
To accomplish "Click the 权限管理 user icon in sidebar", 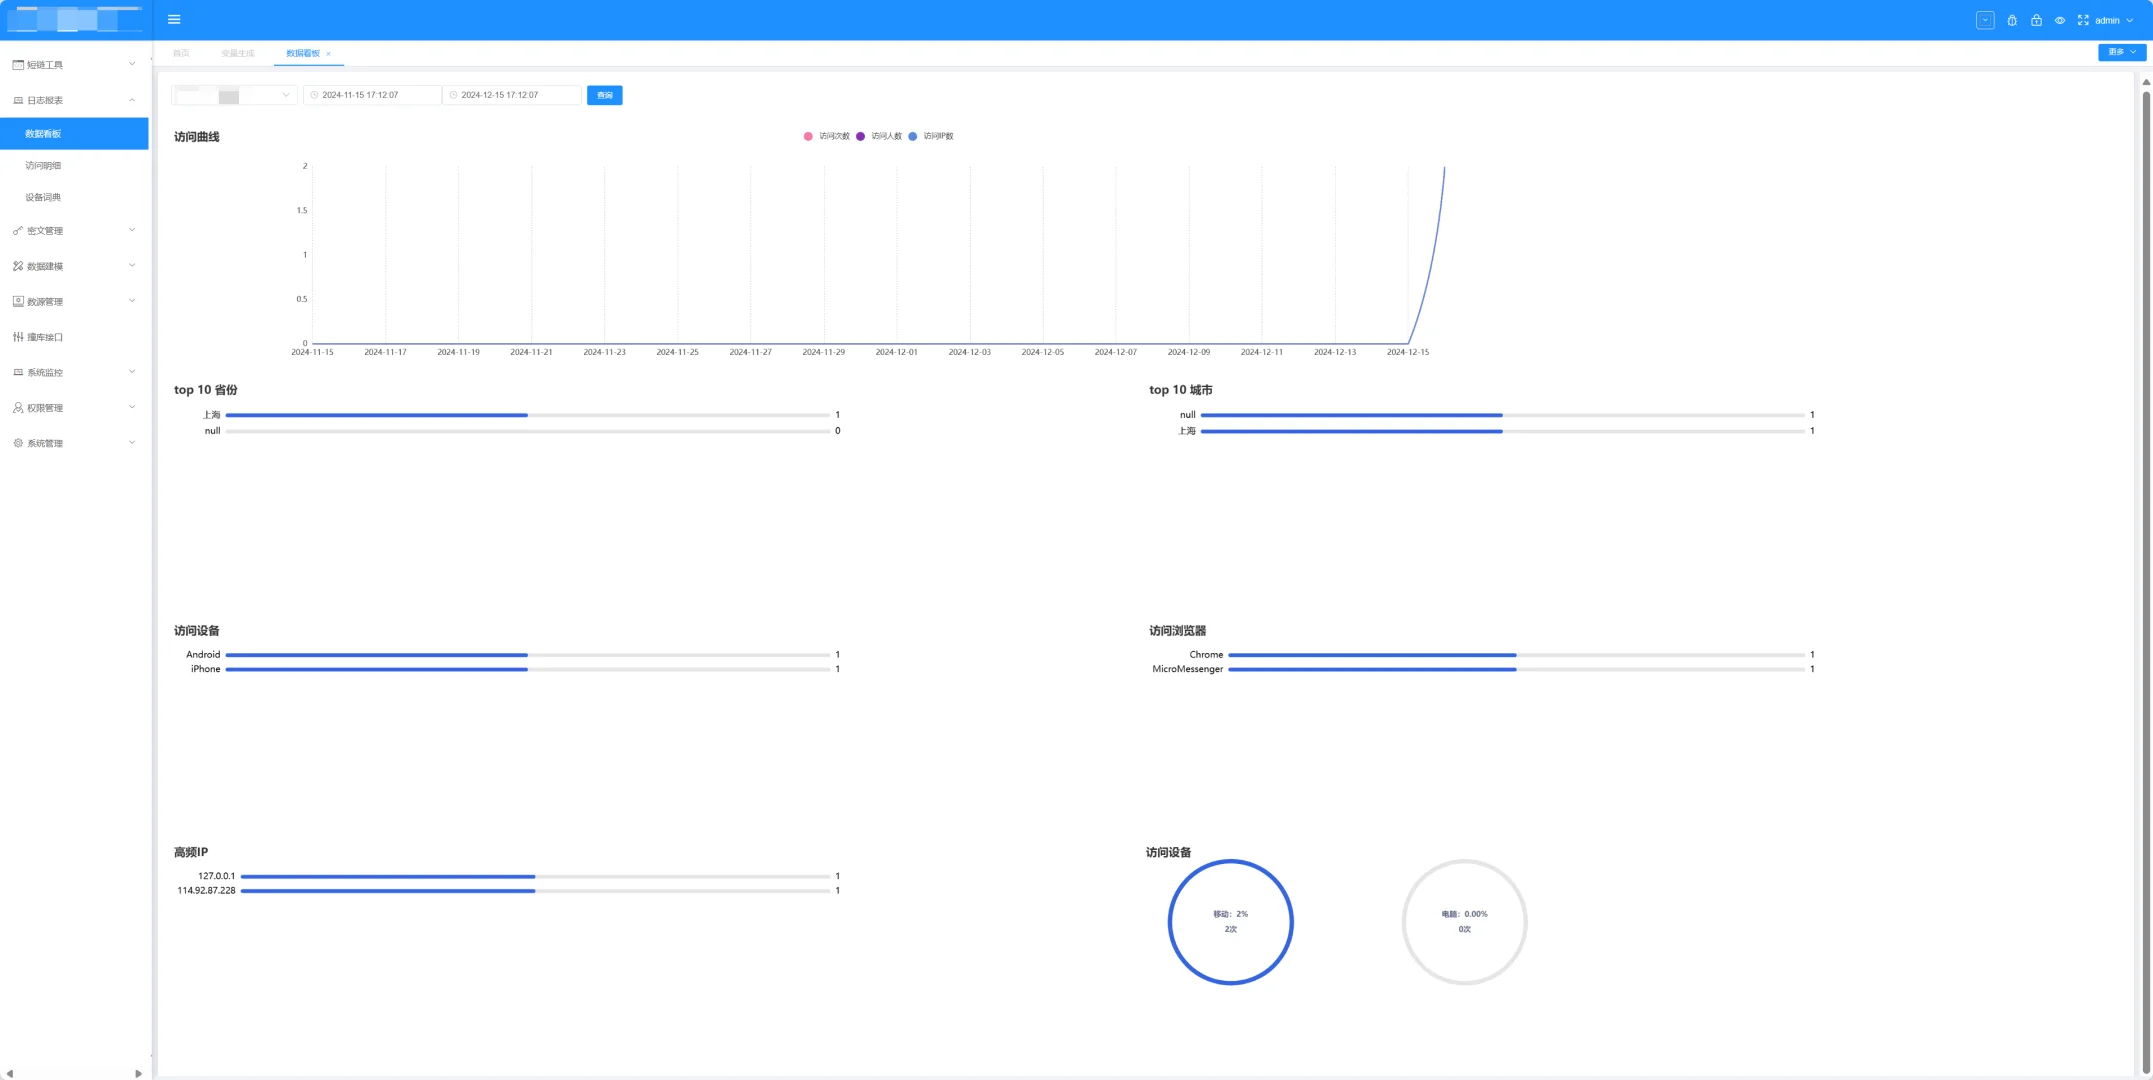I will click(18, 408).
